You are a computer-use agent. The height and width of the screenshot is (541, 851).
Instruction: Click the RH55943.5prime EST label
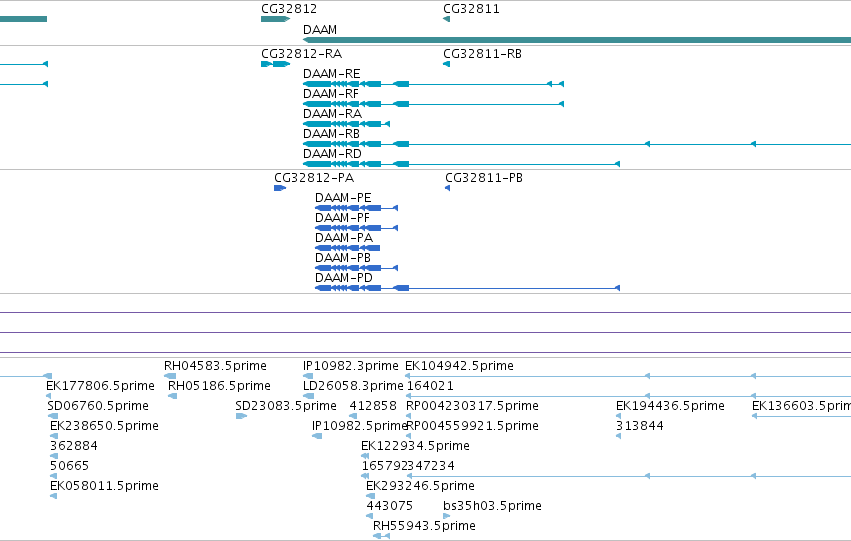[x=424, y=527]
